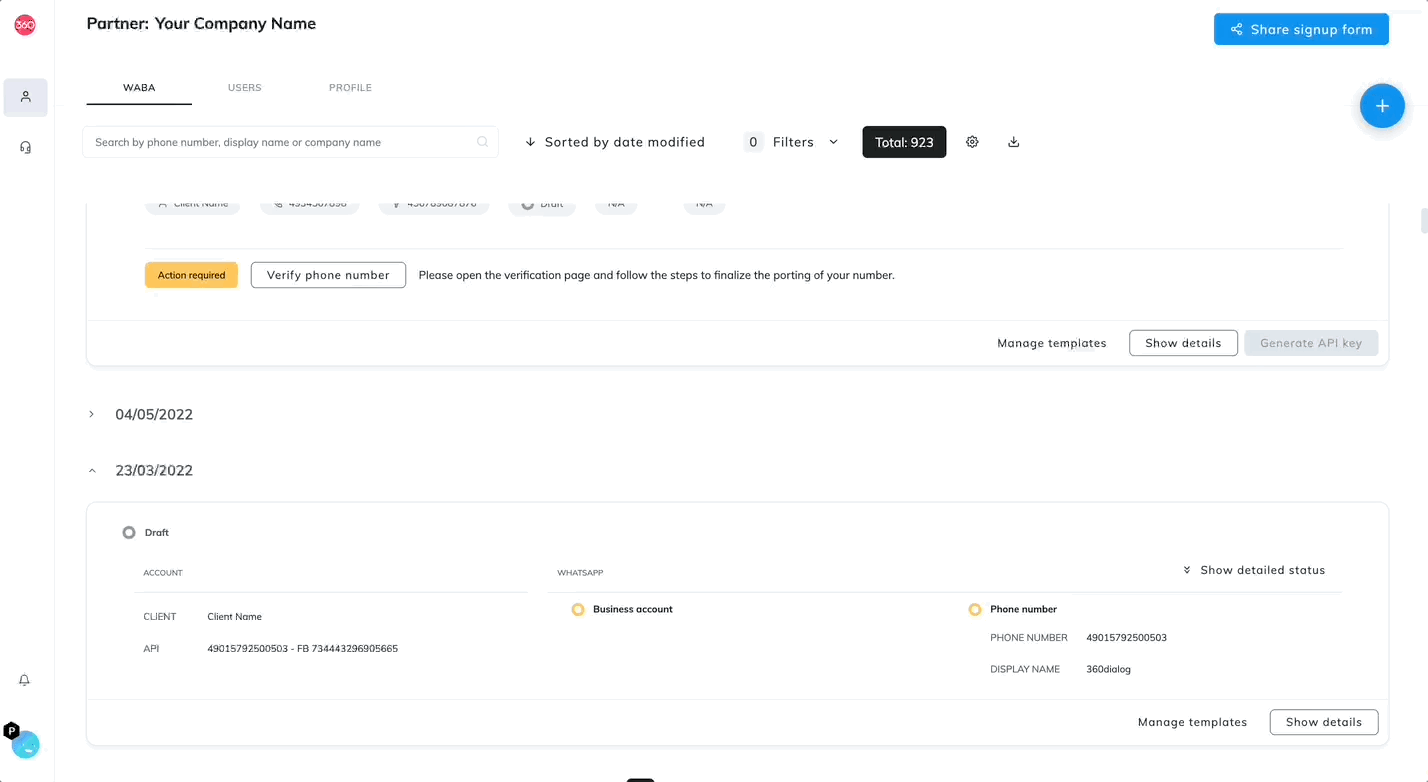
Task: Click the blue plus add button
Action: pos(1382,106)
